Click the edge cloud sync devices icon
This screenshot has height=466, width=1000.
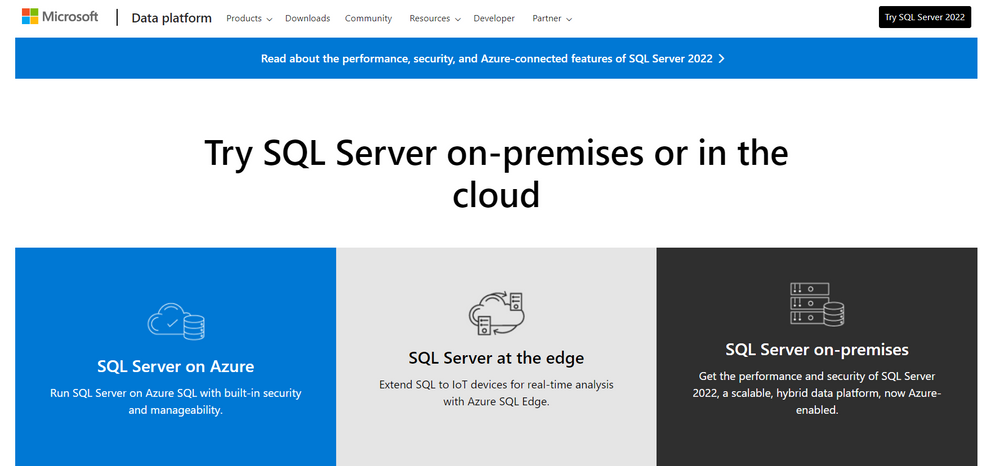(x=496, y=313)
